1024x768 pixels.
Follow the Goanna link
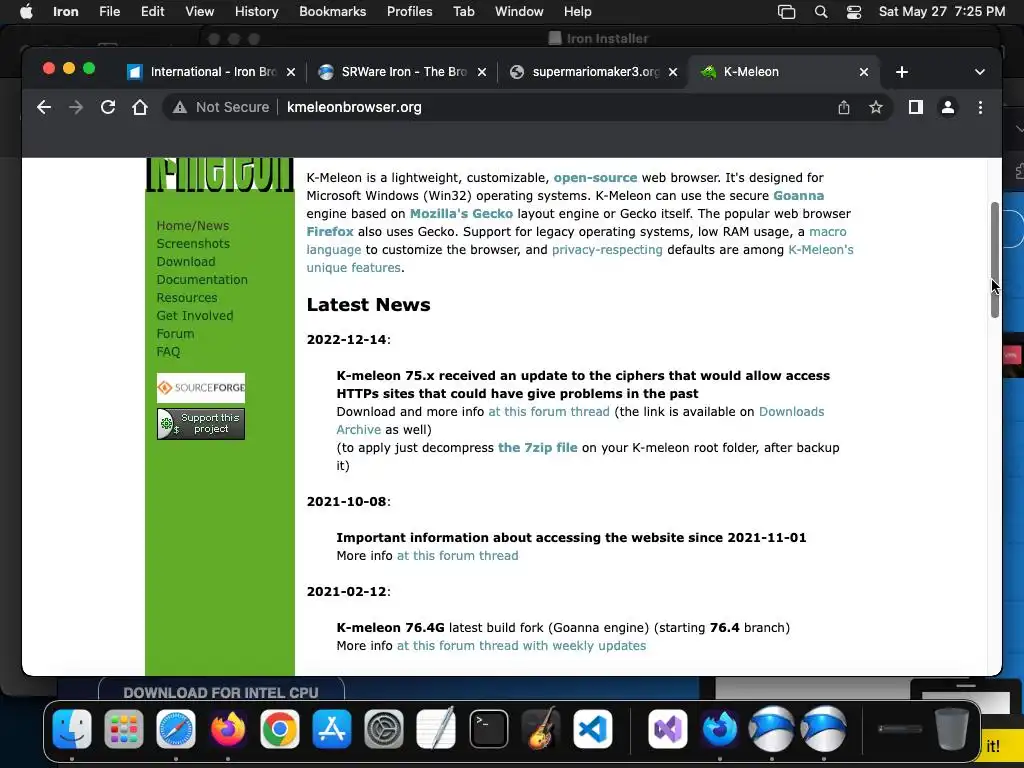[x=798, y=195]
